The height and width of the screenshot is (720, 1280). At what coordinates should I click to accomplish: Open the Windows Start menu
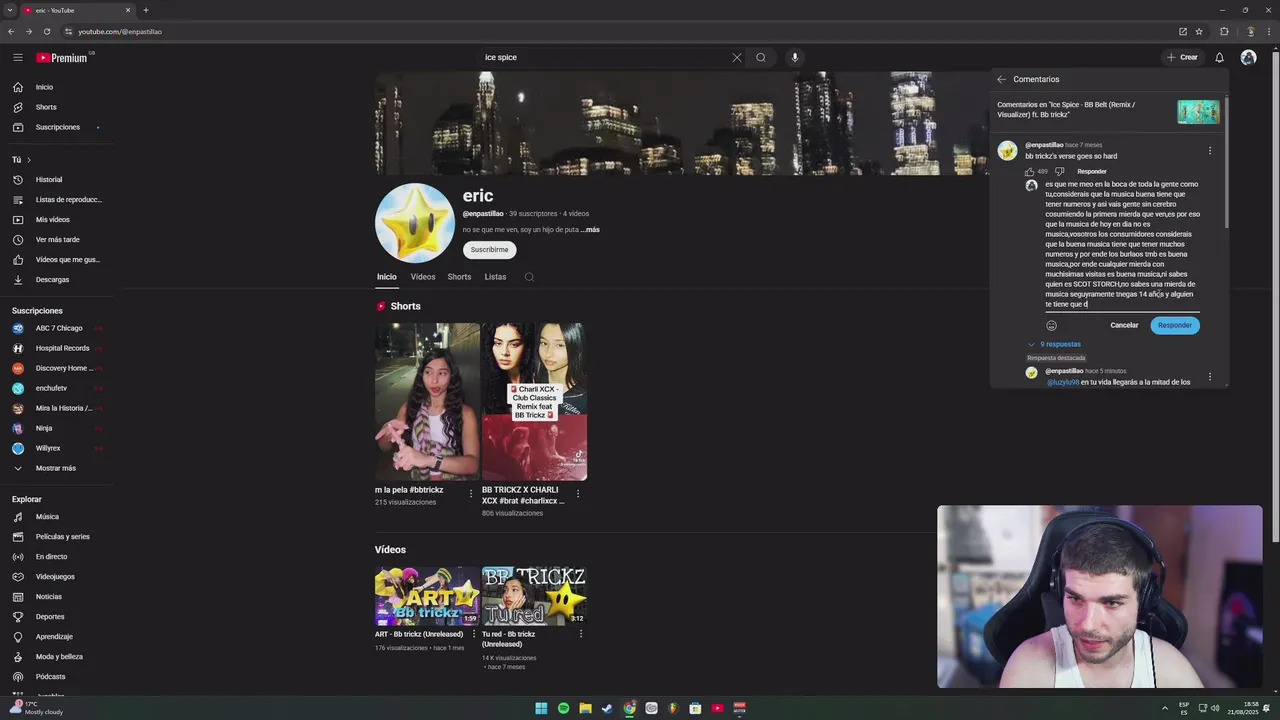[x=541, y=708]
